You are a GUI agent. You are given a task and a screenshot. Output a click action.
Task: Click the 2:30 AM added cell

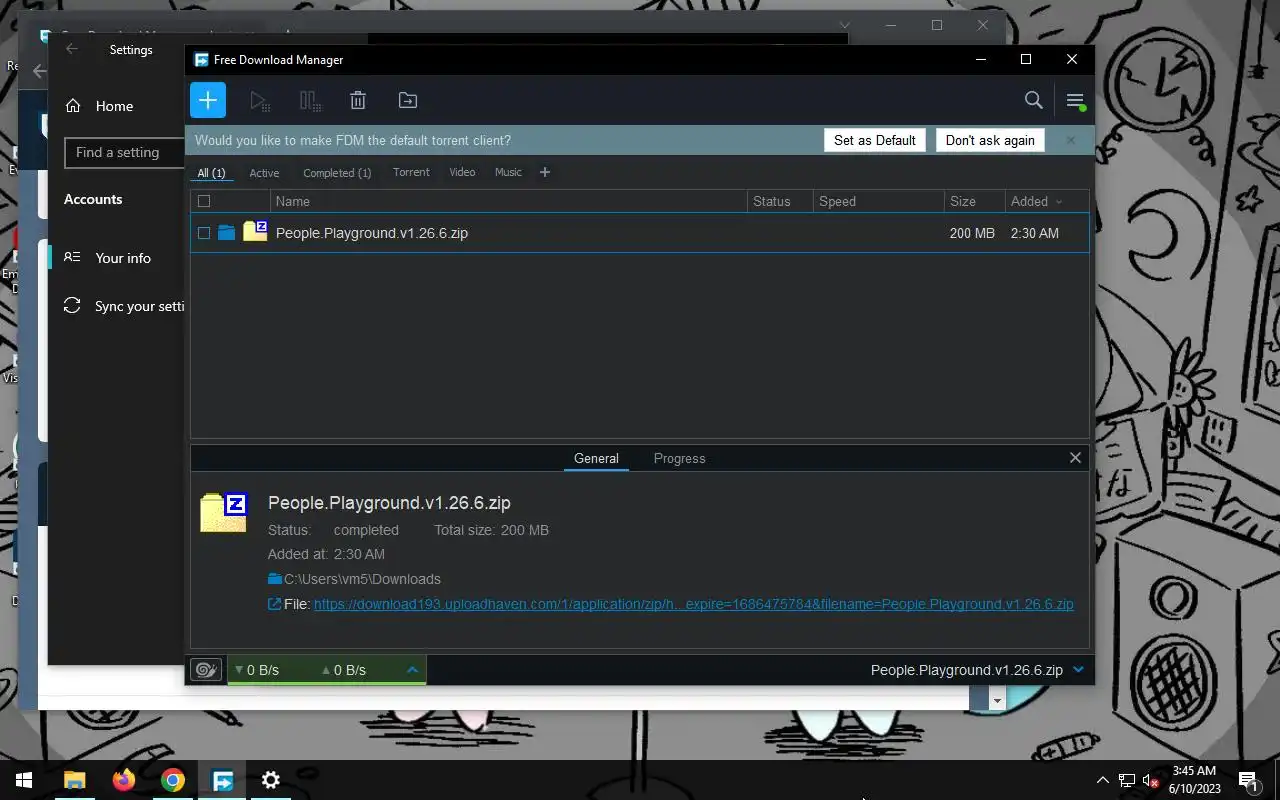[x=1034, y=233]
